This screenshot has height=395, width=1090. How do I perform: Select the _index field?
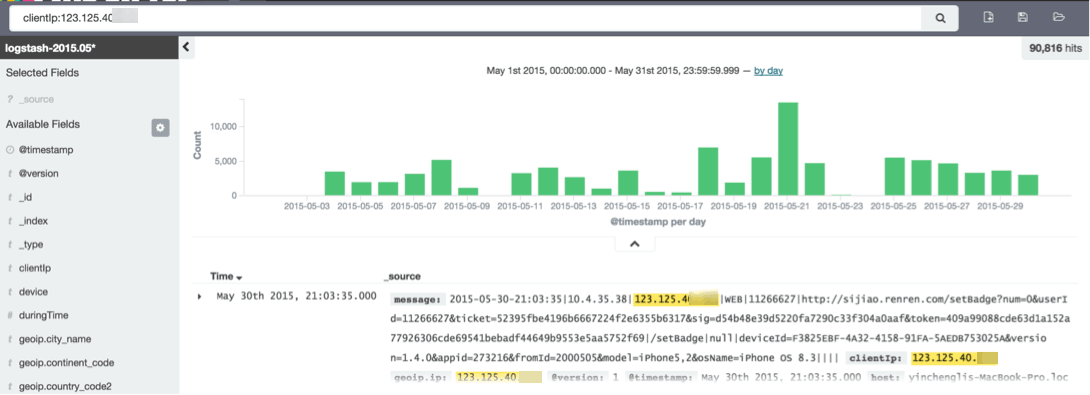click(33, 221)
